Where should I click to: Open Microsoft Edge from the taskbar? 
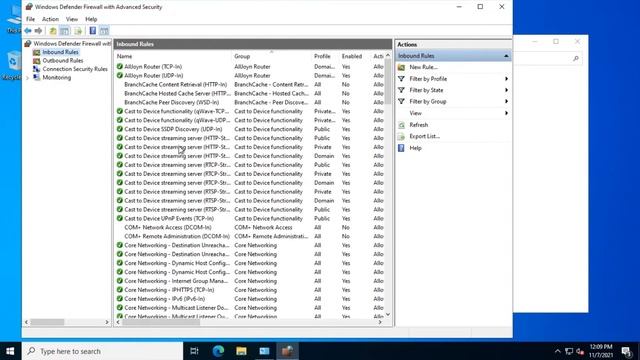(x=218, y=351)
